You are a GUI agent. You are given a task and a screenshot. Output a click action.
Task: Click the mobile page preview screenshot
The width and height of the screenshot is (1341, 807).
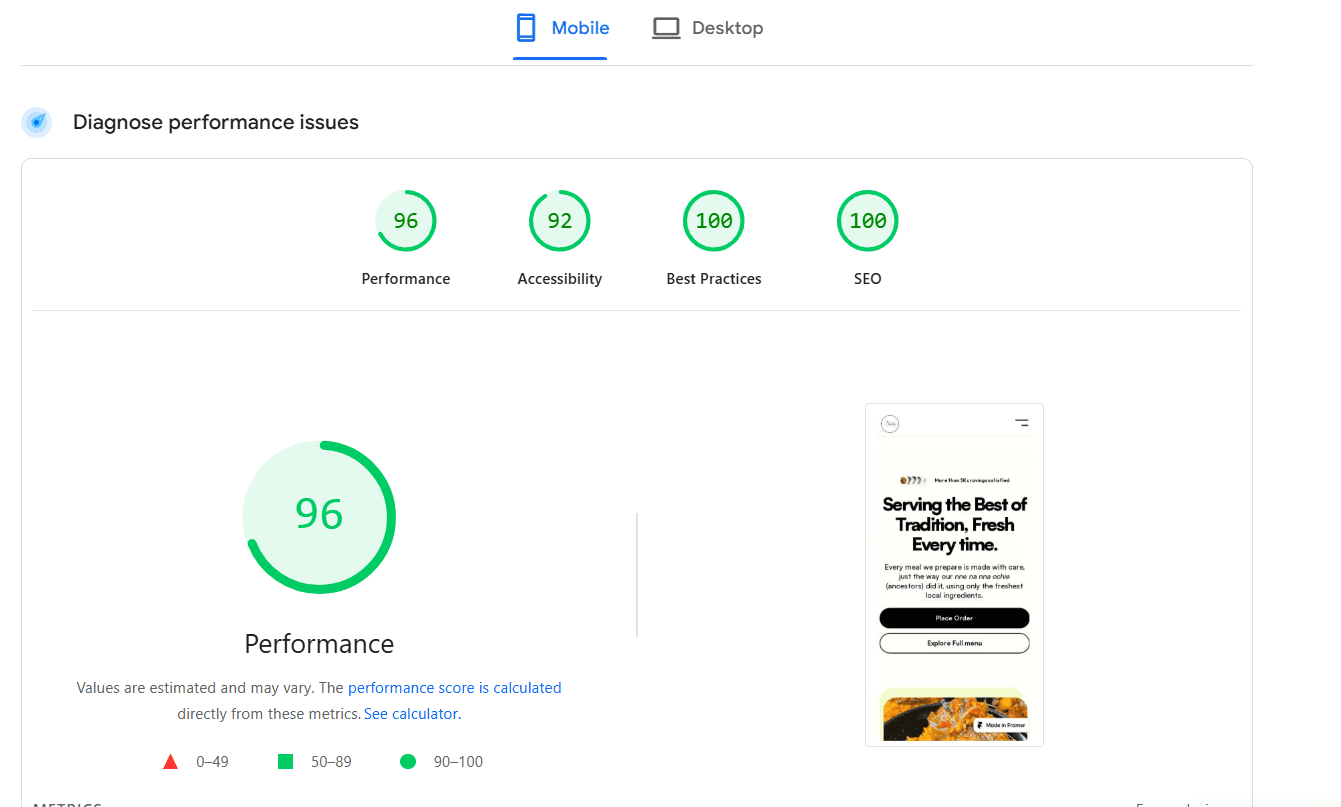[954, 575]
